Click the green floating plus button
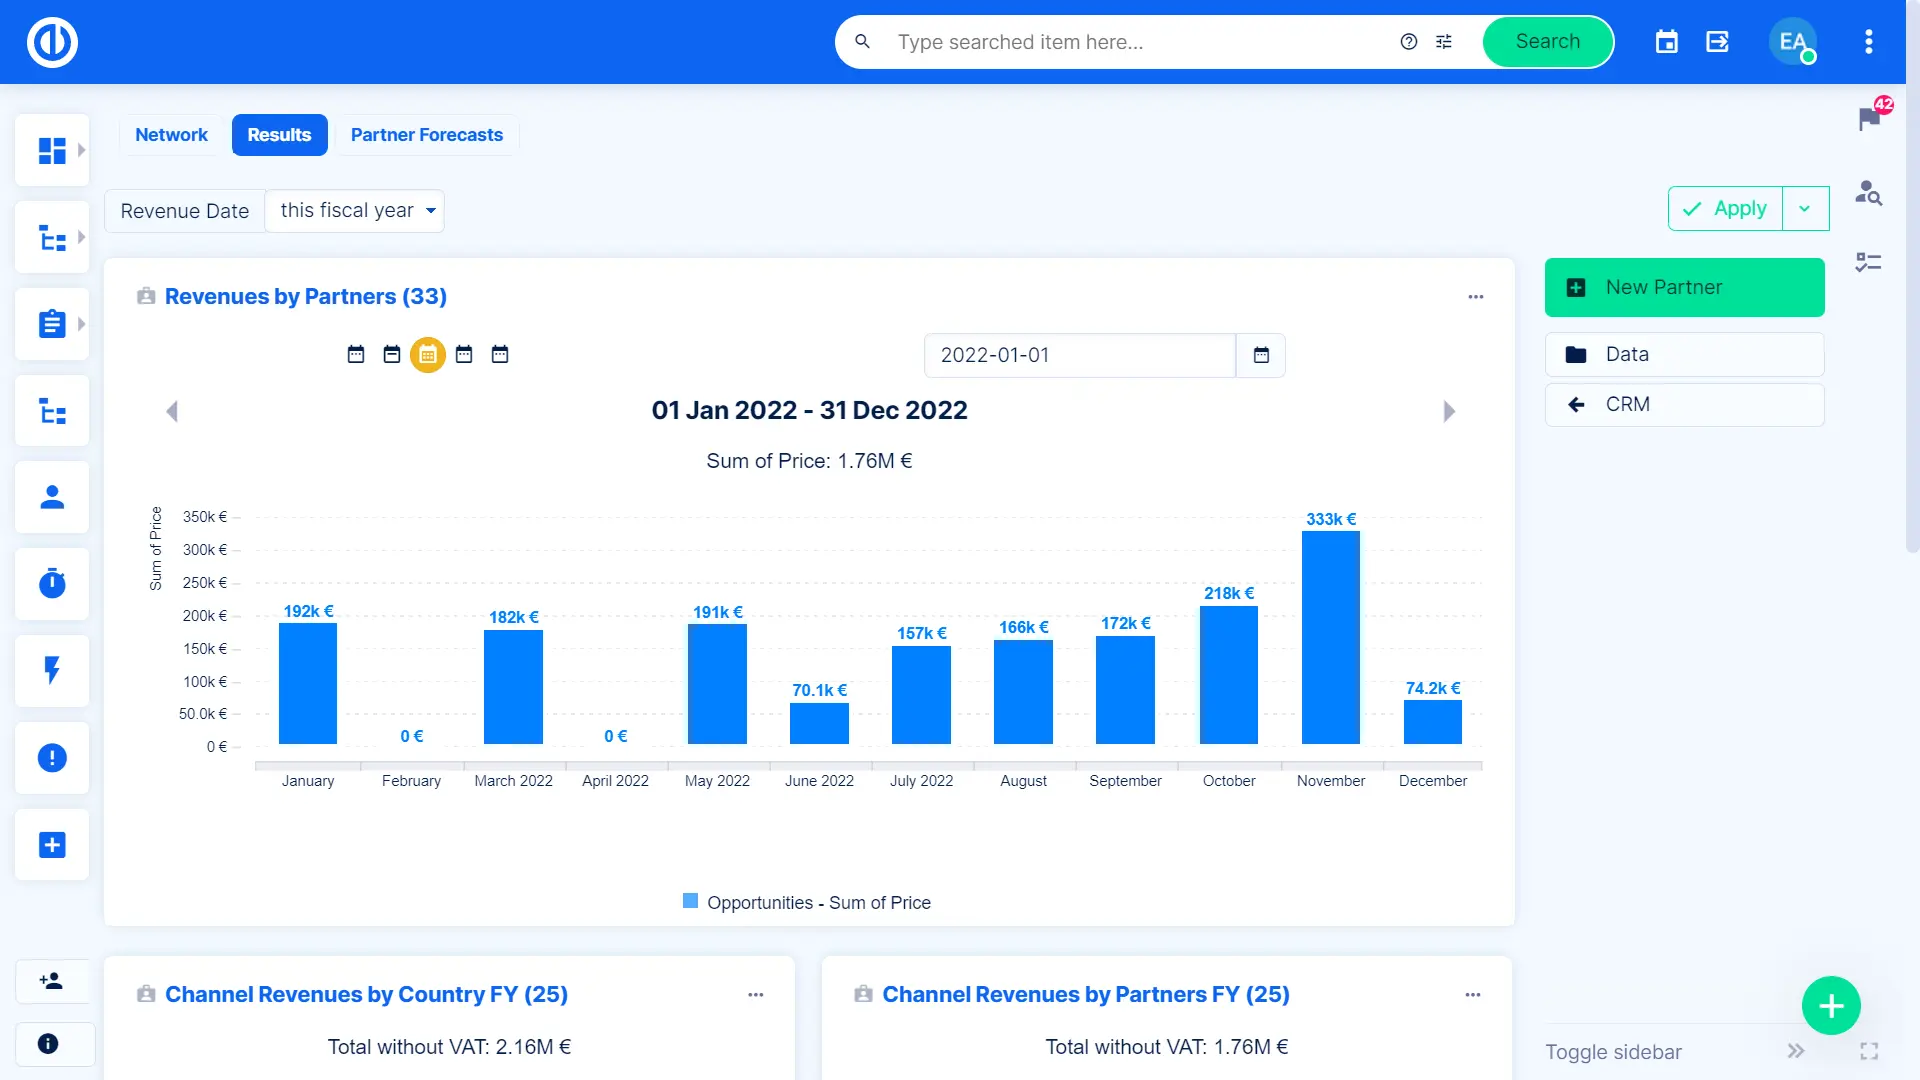The width and height of the screenshot is (1920, 1080). tap(1830, 1005)
